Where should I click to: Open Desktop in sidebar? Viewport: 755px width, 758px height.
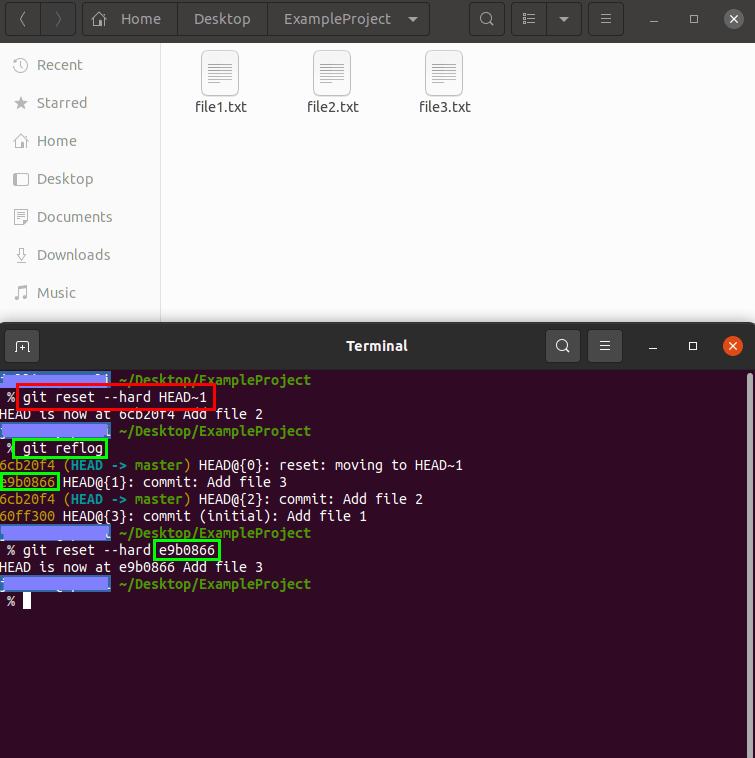coord(80,179)
